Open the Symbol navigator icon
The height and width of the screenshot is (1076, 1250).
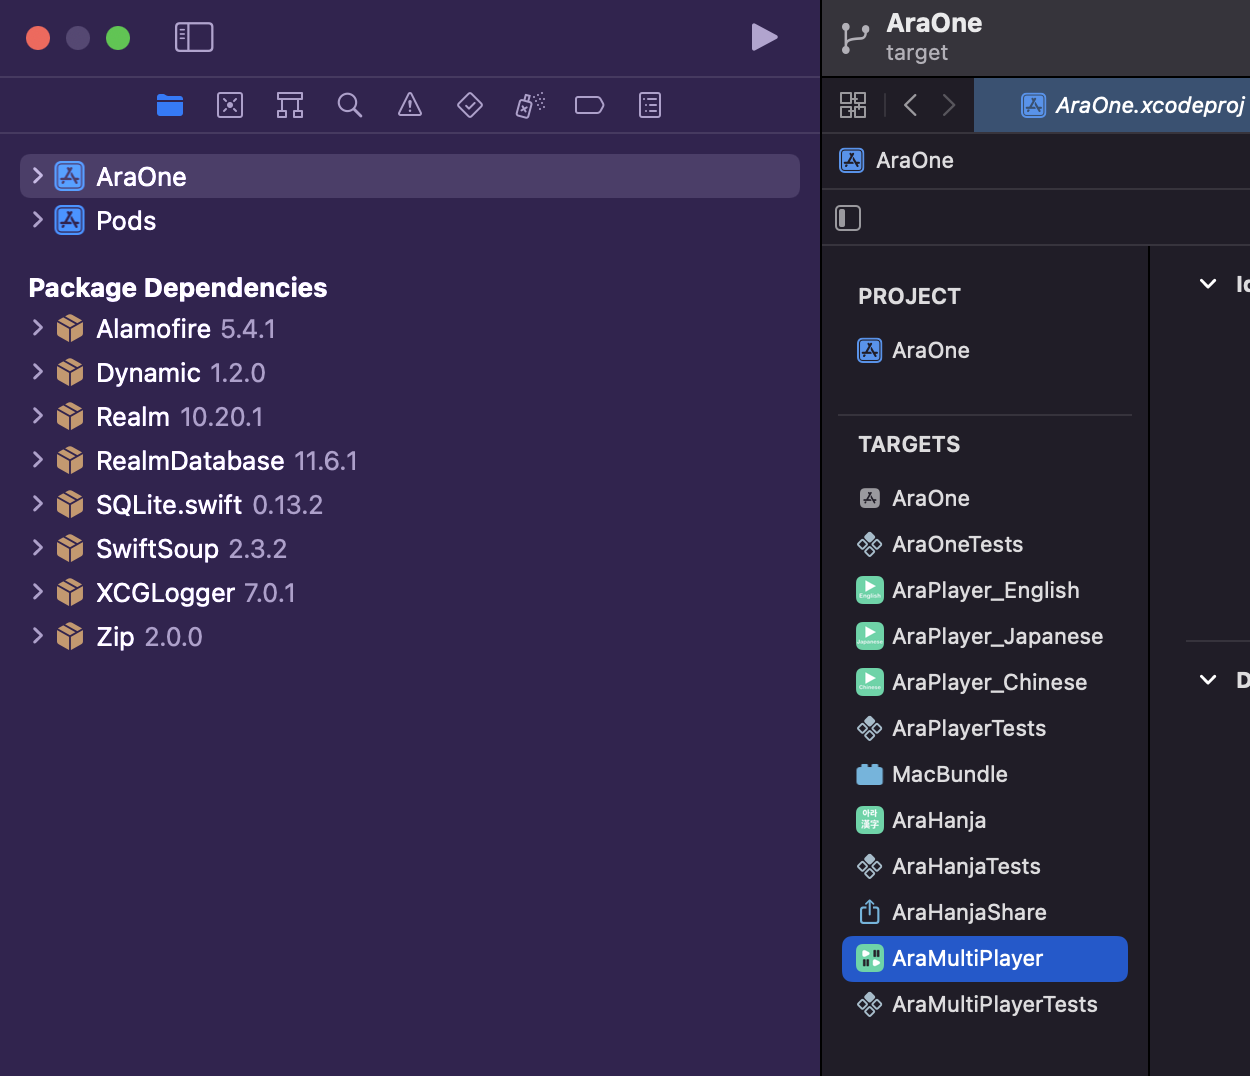[x=290, y=105]
